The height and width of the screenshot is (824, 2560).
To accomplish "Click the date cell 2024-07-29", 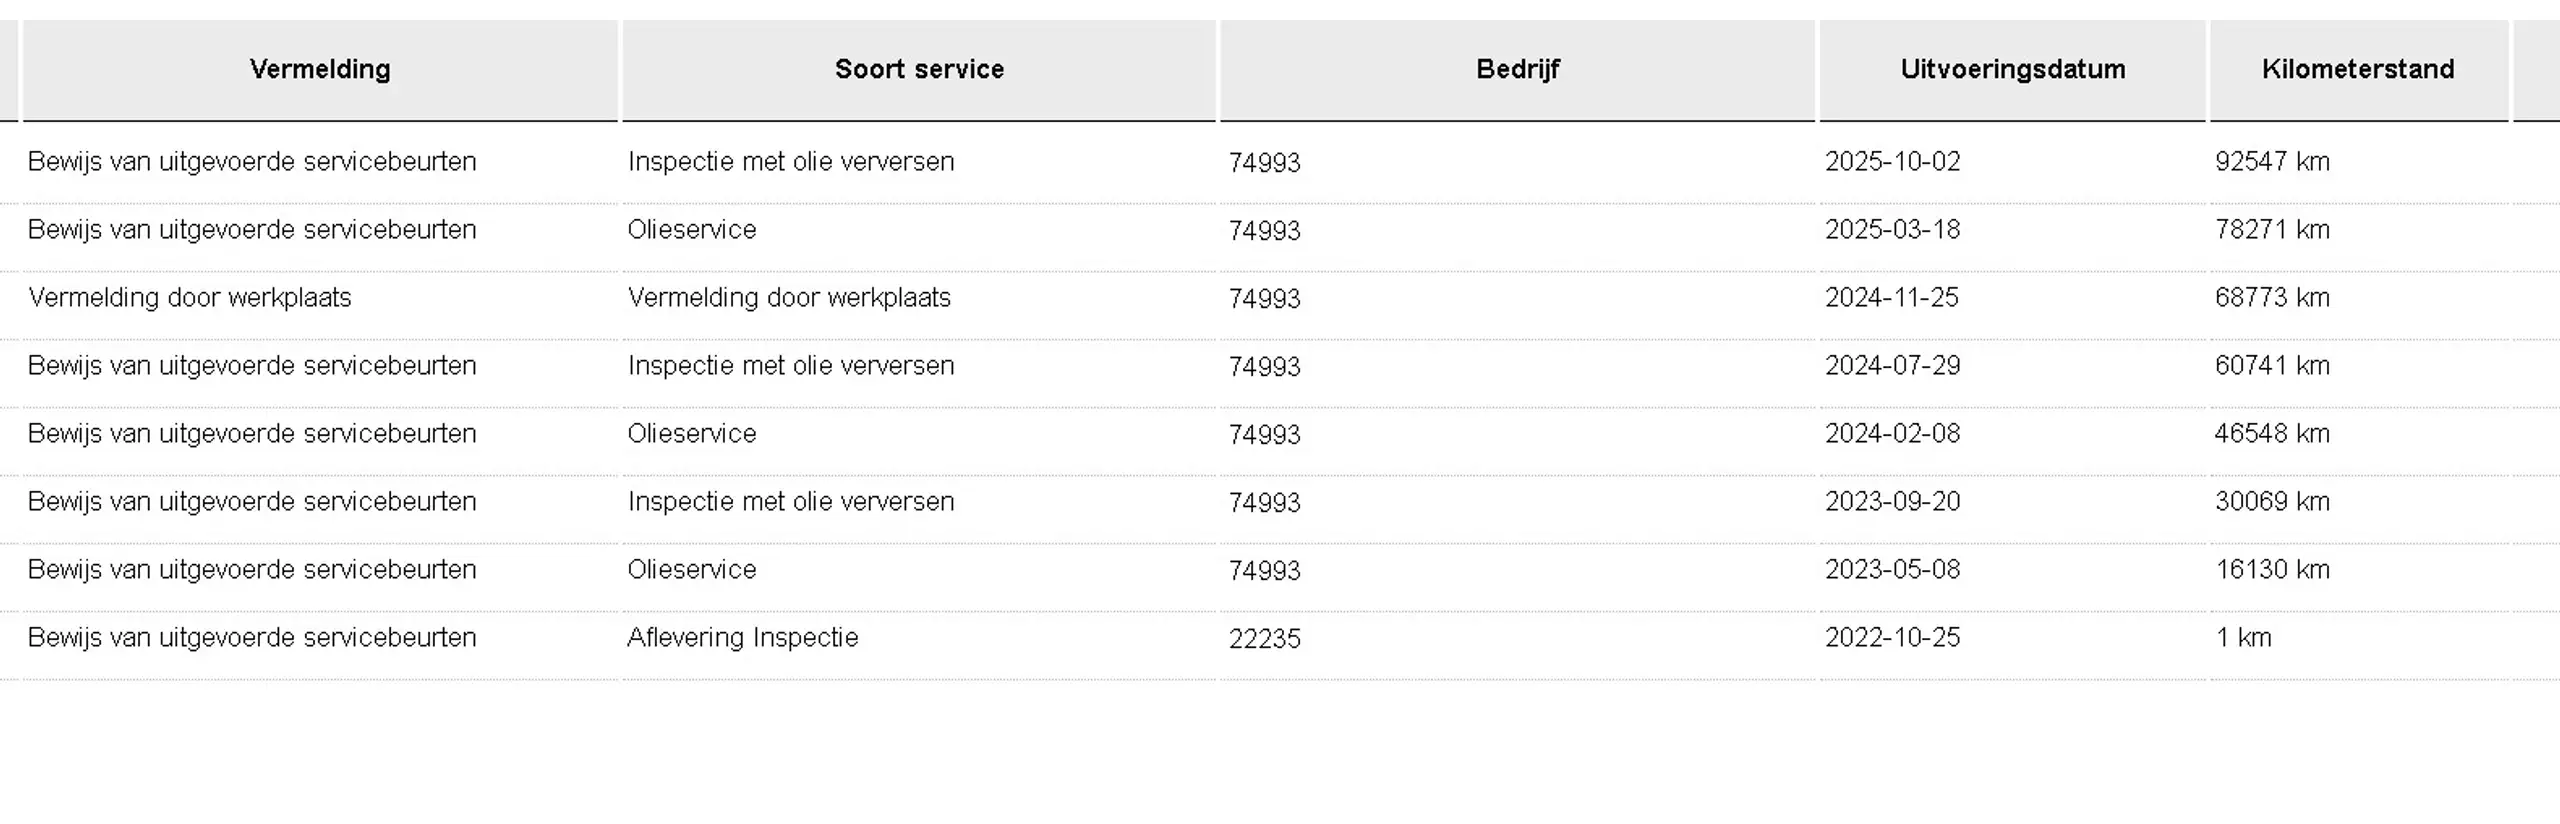I will [1892, 366].
